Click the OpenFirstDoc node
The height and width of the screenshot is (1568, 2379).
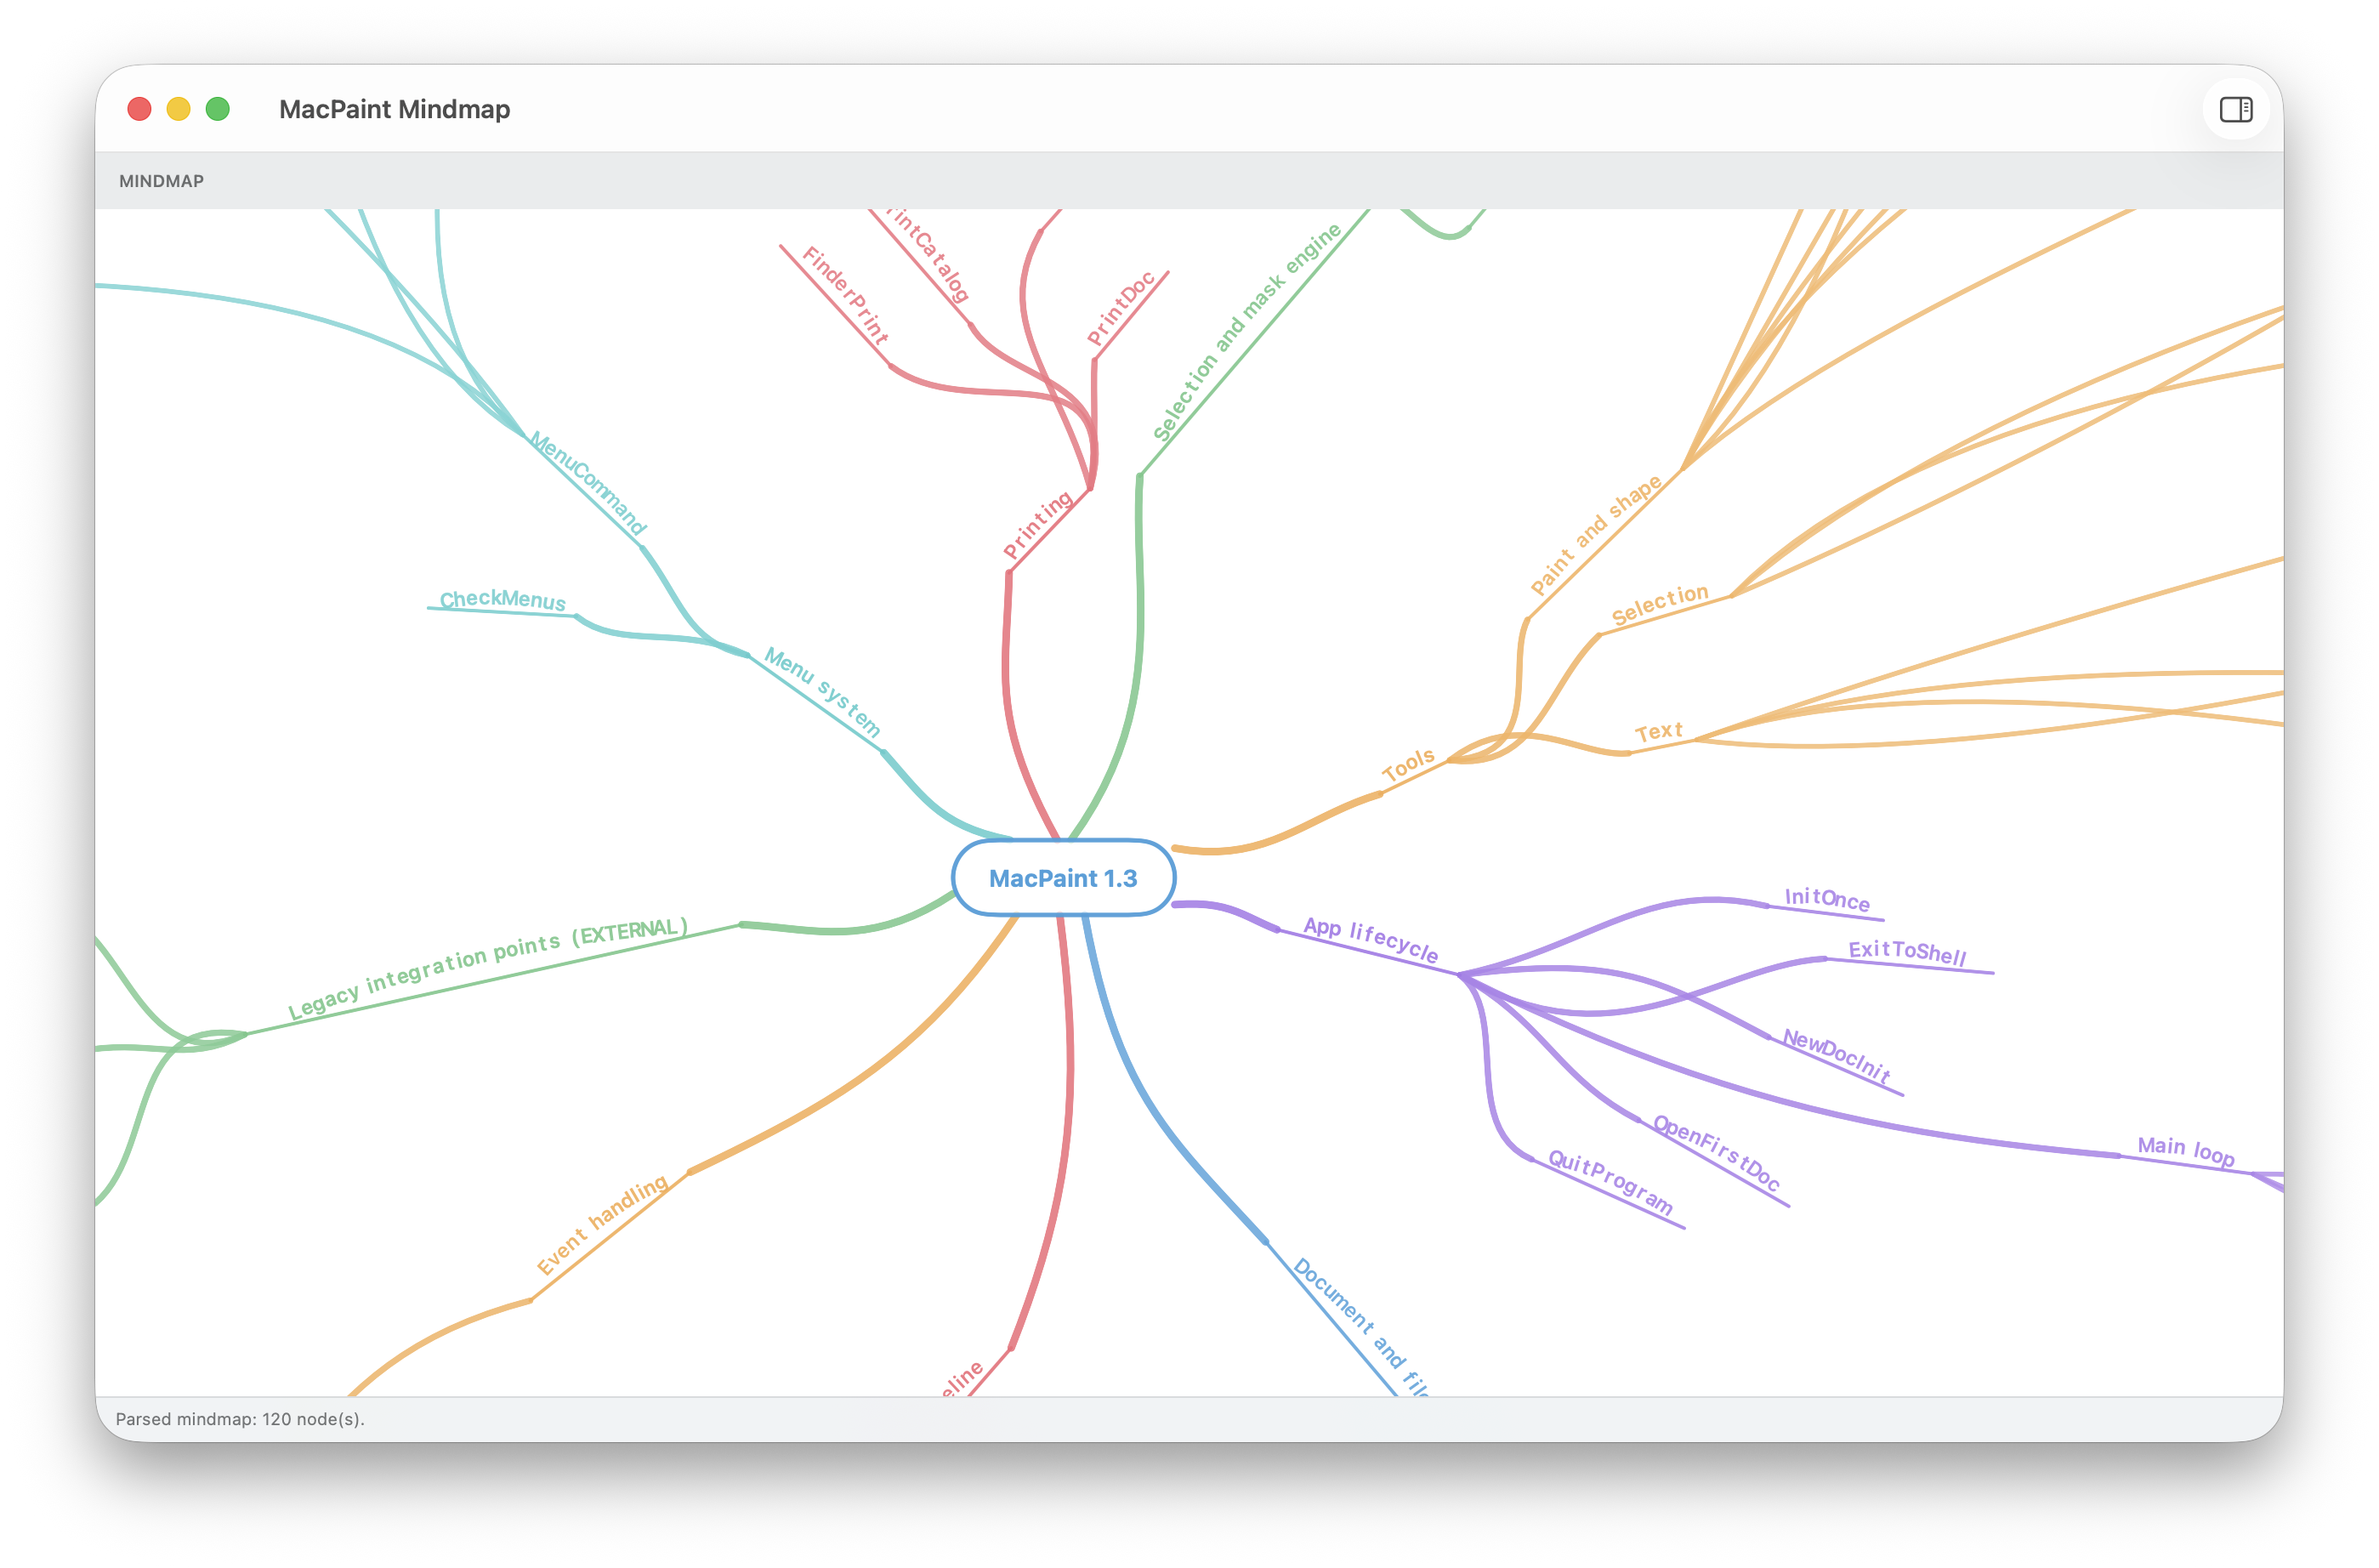point(1716,1153)
